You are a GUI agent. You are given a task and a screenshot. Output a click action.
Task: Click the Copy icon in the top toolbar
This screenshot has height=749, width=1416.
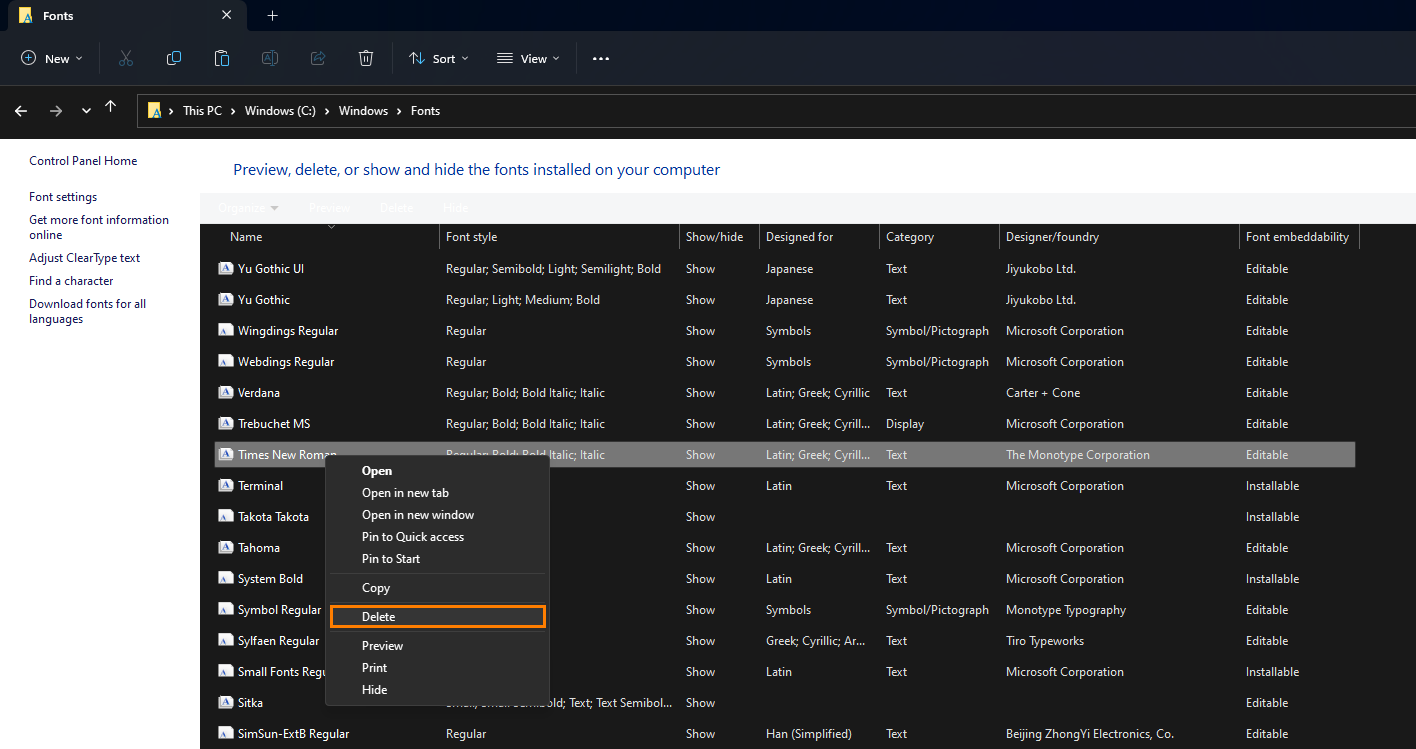tap(174, 59)
